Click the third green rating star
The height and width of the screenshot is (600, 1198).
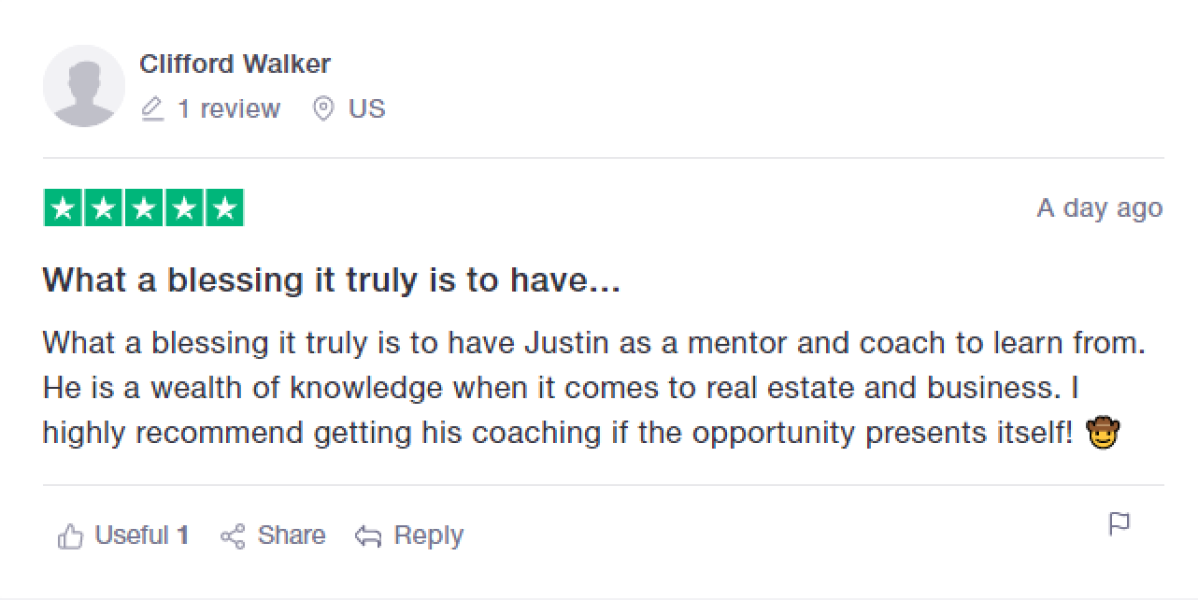click(x=143, y=208)
